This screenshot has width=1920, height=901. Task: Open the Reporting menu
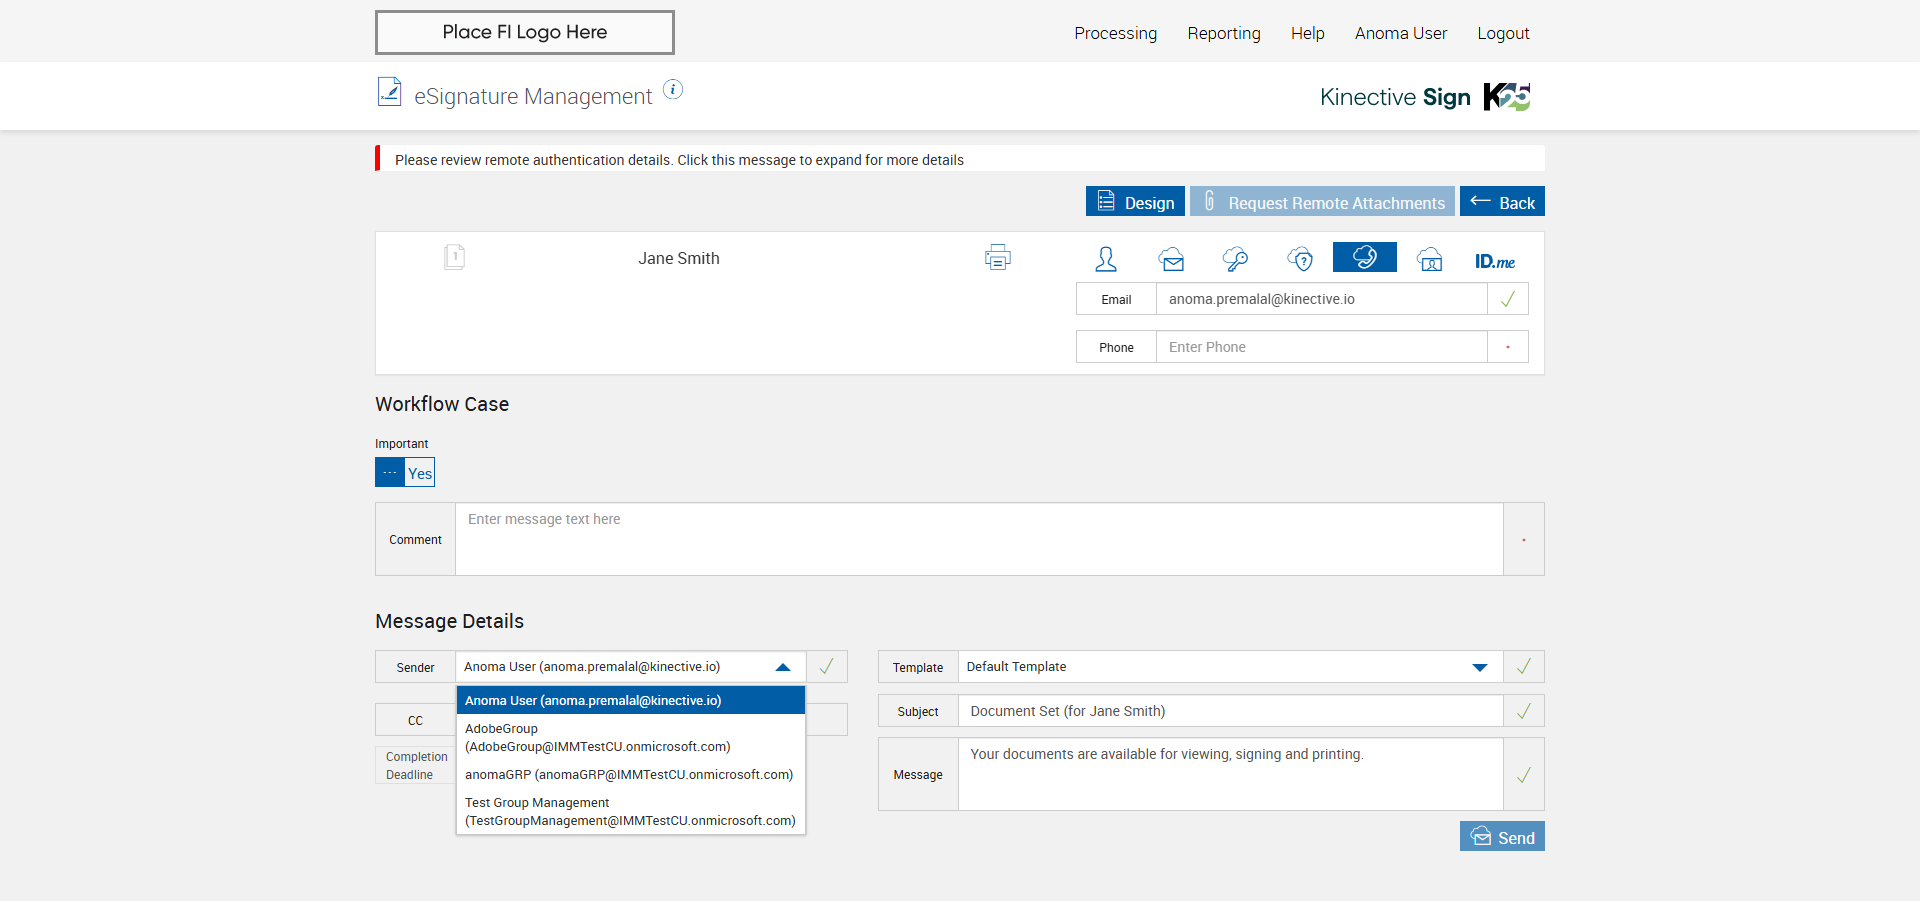click(x=1223, y=33)
